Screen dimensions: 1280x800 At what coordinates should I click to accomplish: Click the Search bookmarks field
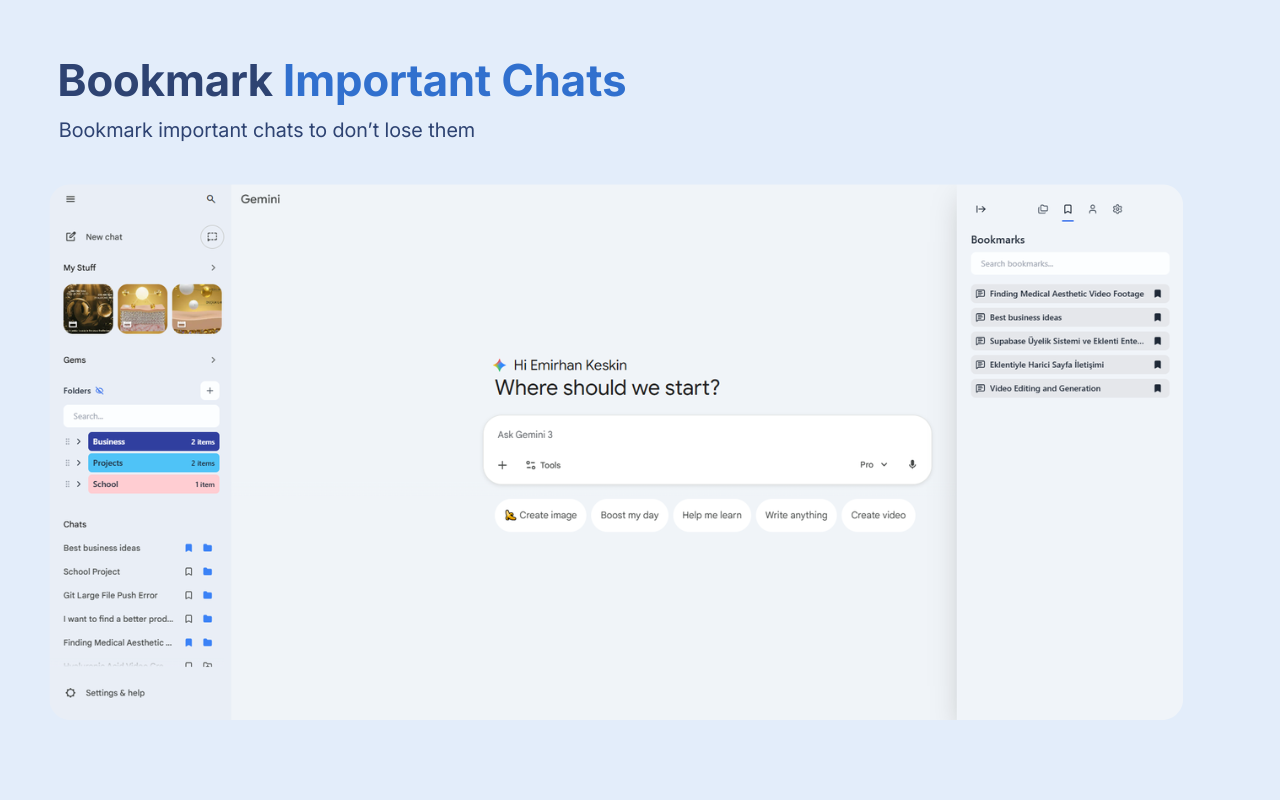[1070, 264]
